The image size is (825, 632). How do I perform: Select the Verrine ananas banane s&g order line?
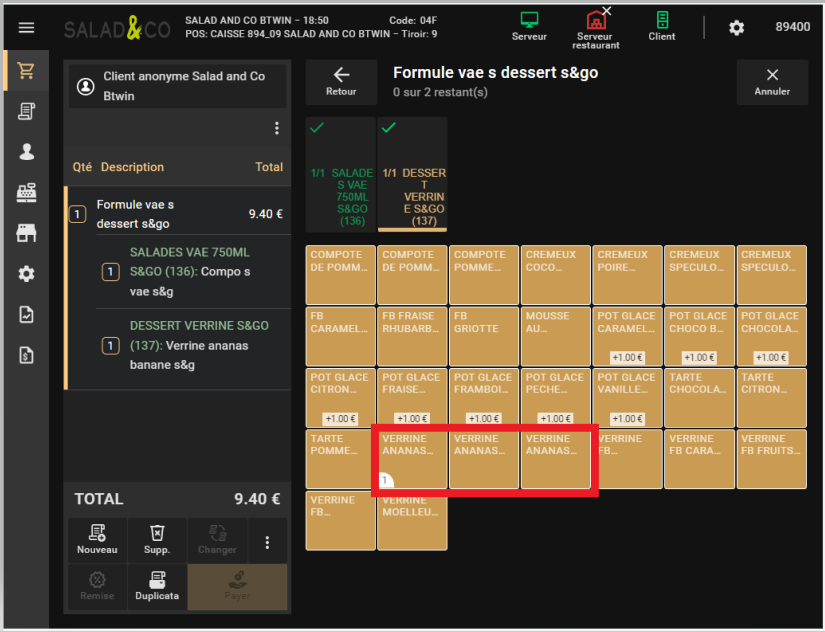(194, 345)
